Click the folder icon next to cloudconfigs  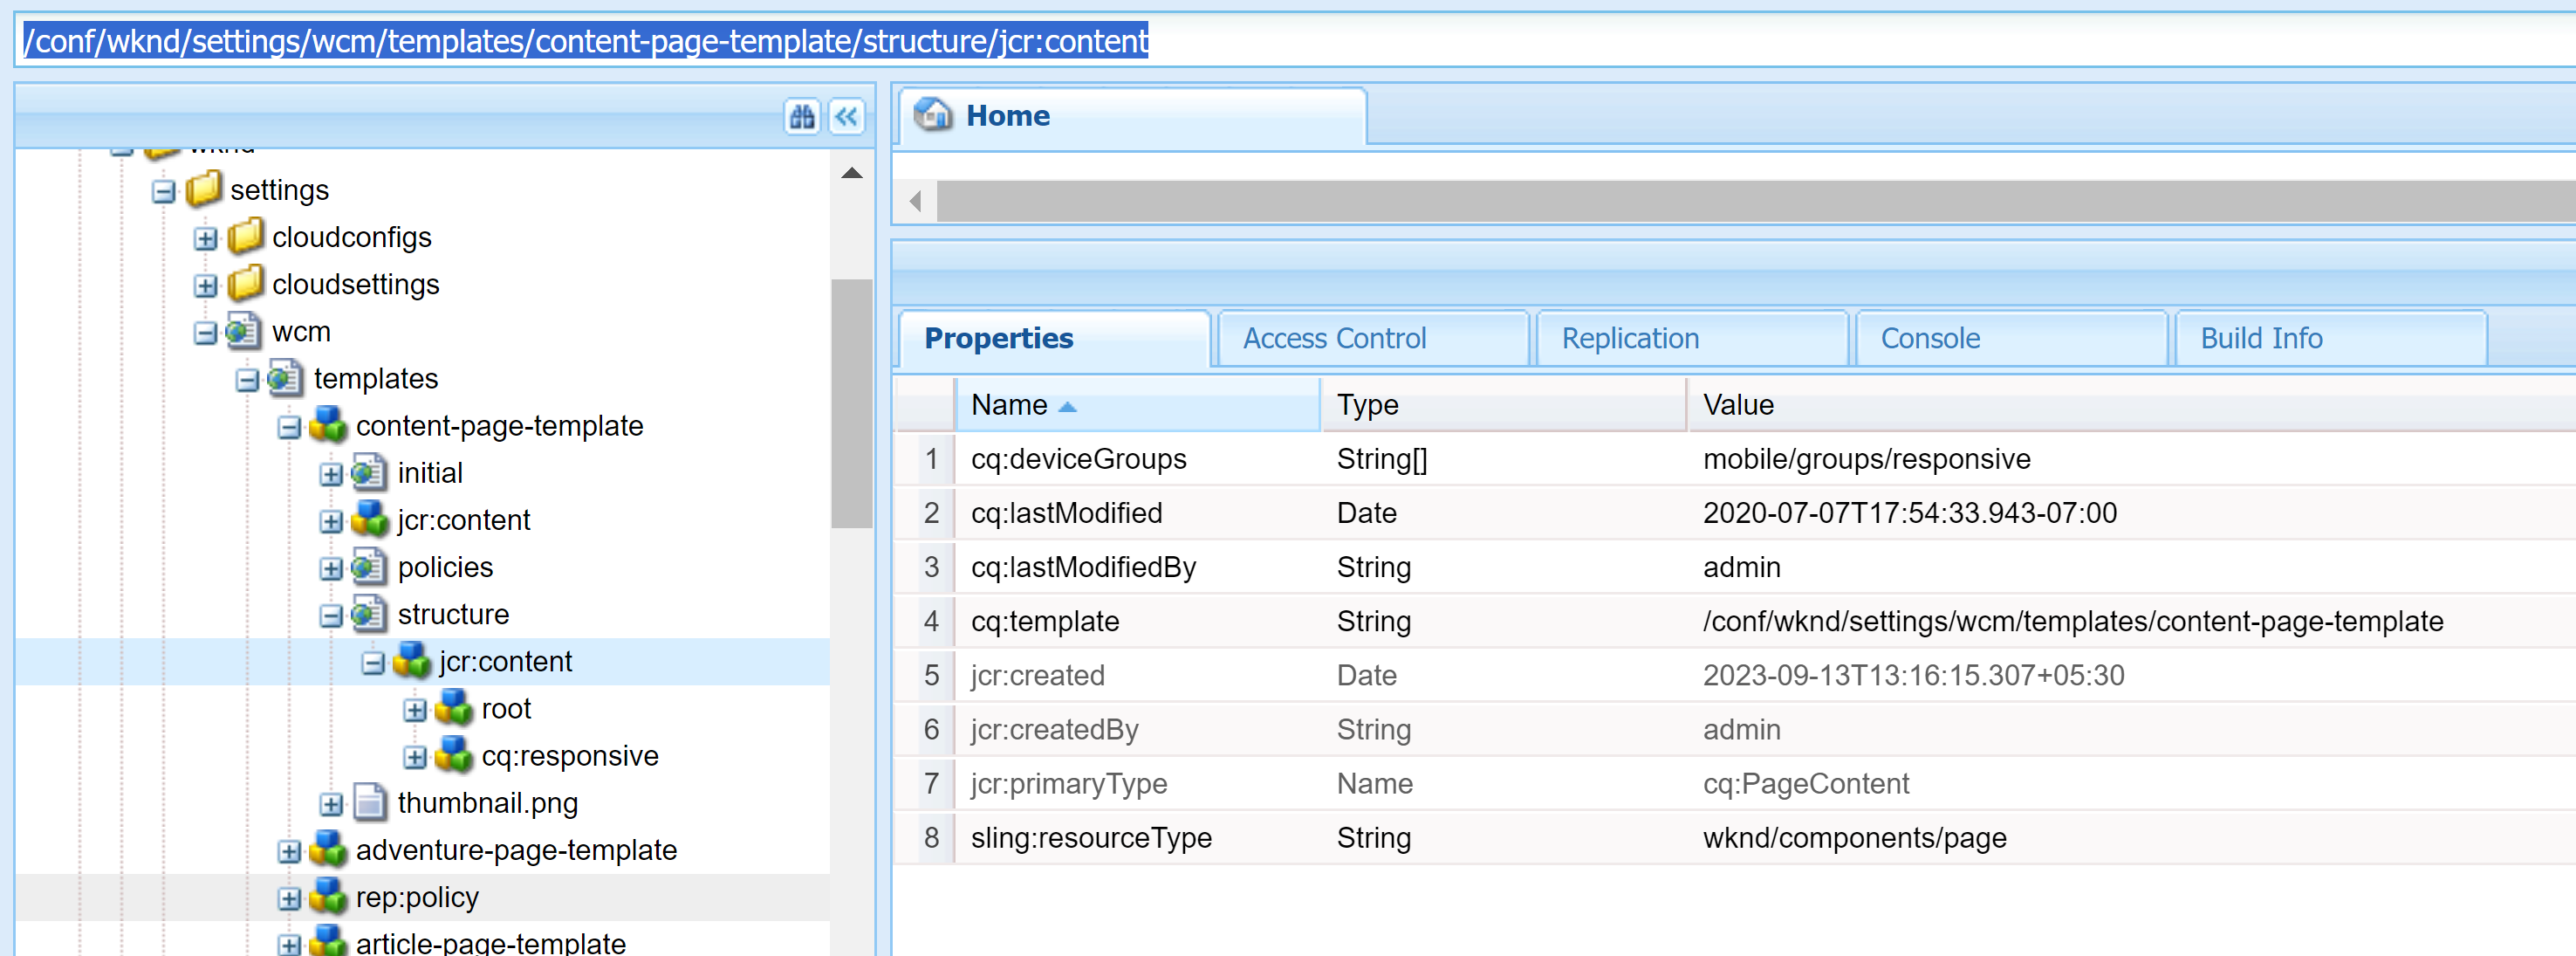point(244,237)
